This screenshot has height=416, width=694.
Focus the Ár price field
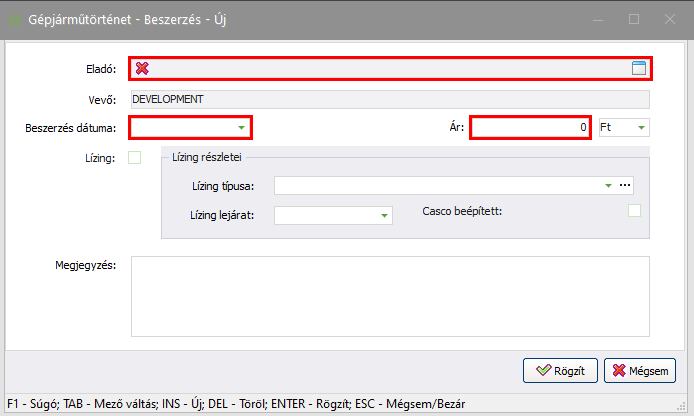coord(530,128)
